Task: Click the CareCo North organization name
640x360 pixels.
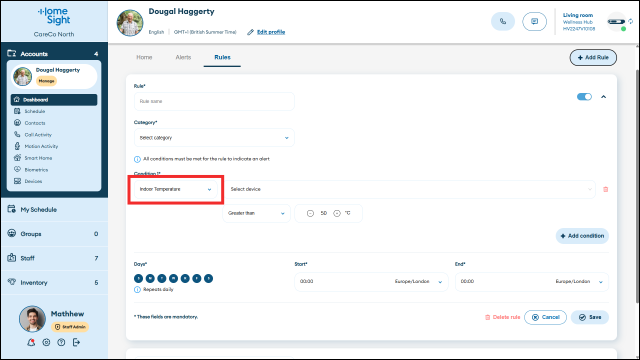Action: 54,34
